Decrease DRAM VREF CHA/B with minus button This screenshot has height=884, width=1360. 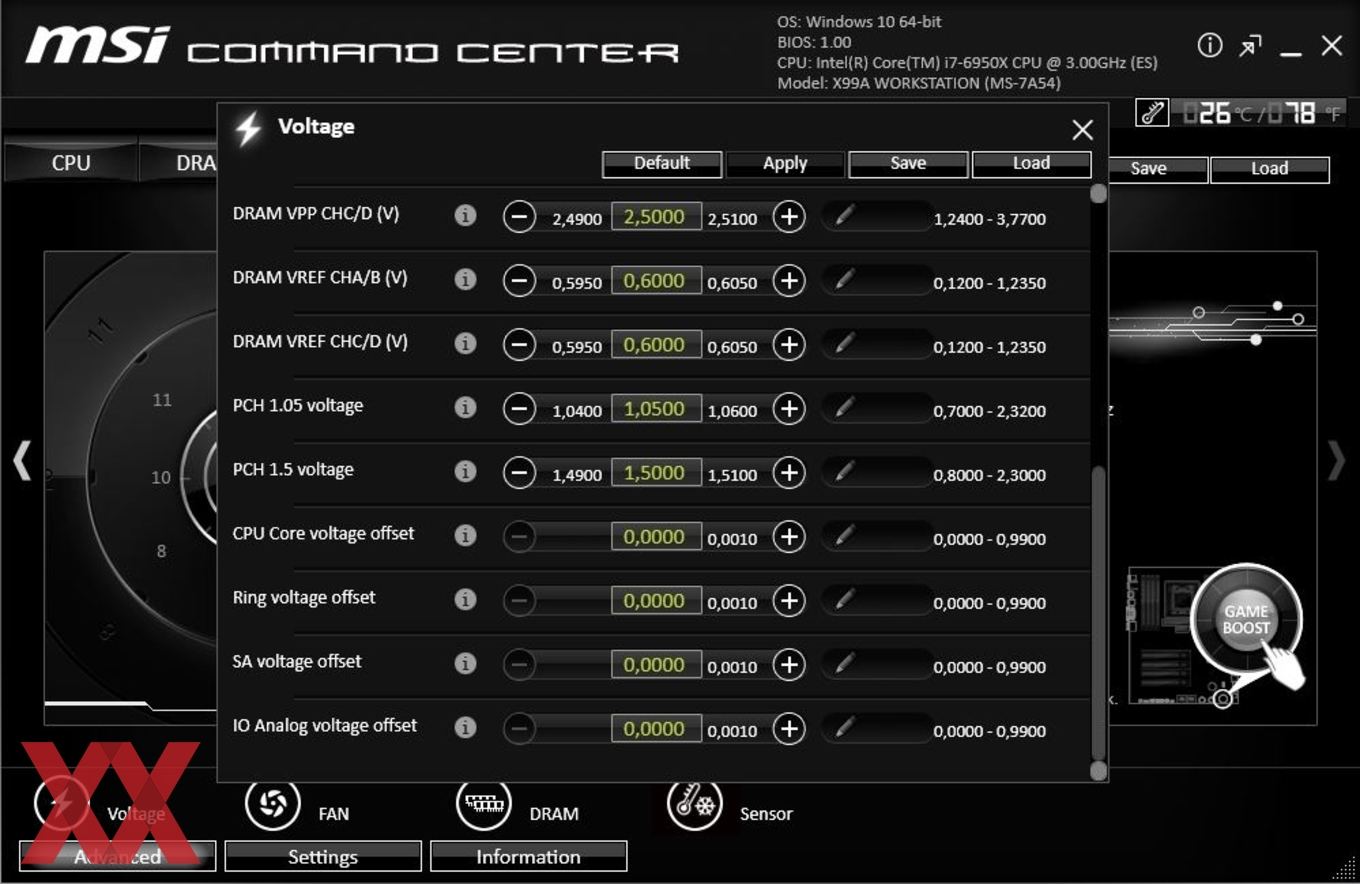tap(519, 281)
